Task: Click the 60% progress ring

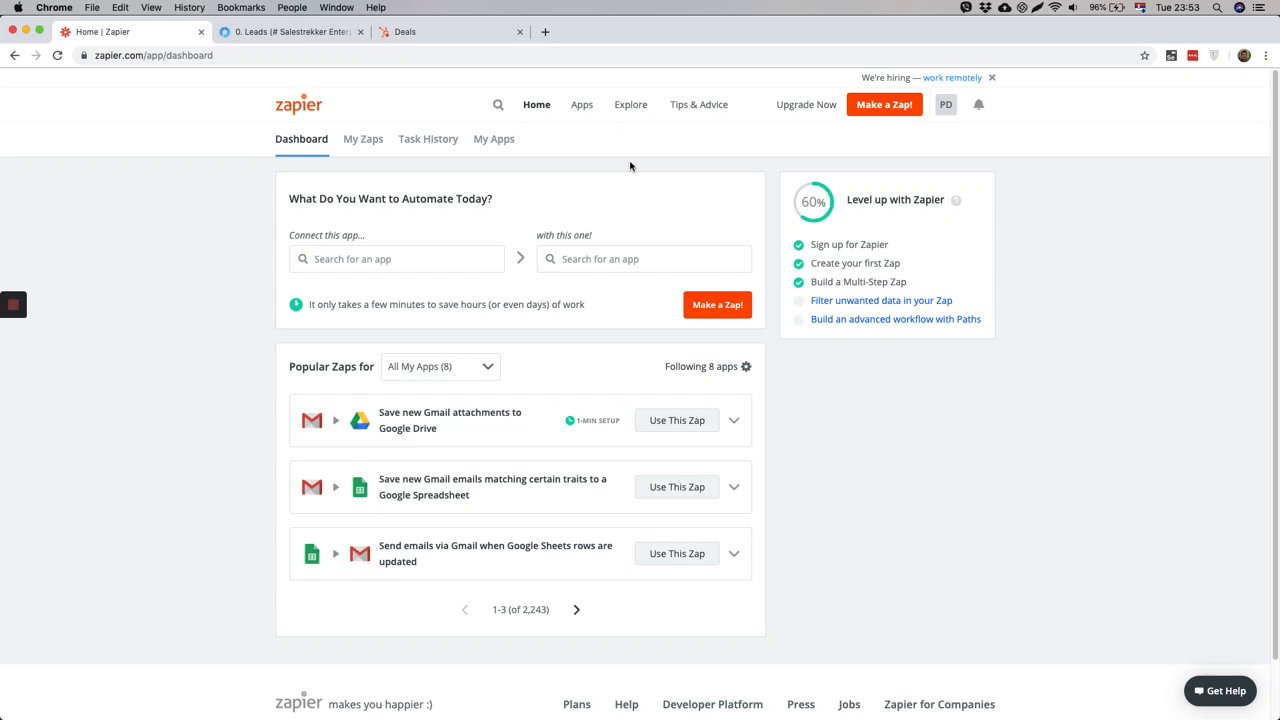Action: point(813,202)
